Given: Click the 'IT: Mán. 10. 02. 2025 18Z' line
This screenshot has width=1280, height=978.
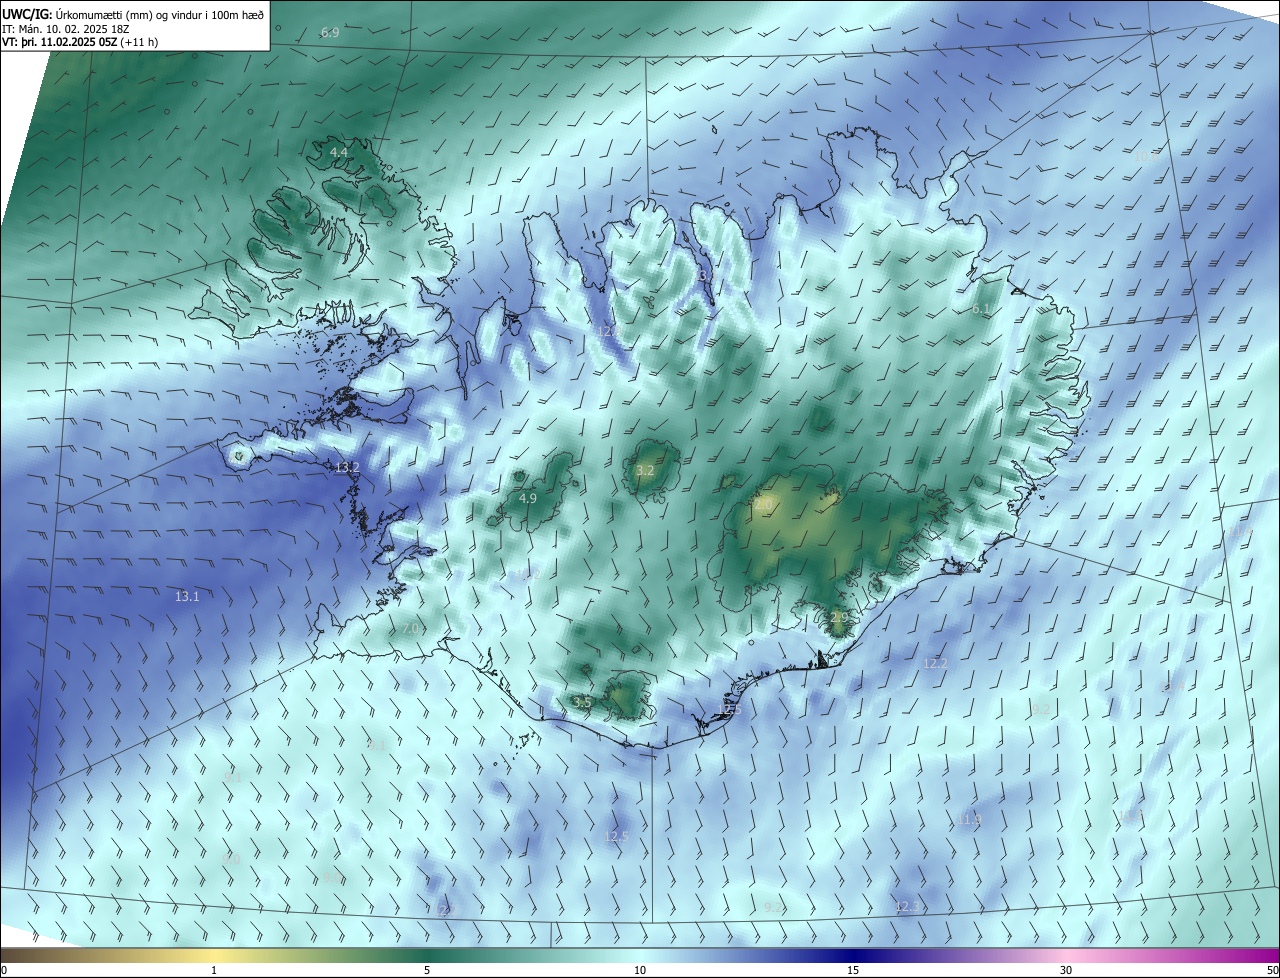Looking at the screenshot, I should [66, 29].
